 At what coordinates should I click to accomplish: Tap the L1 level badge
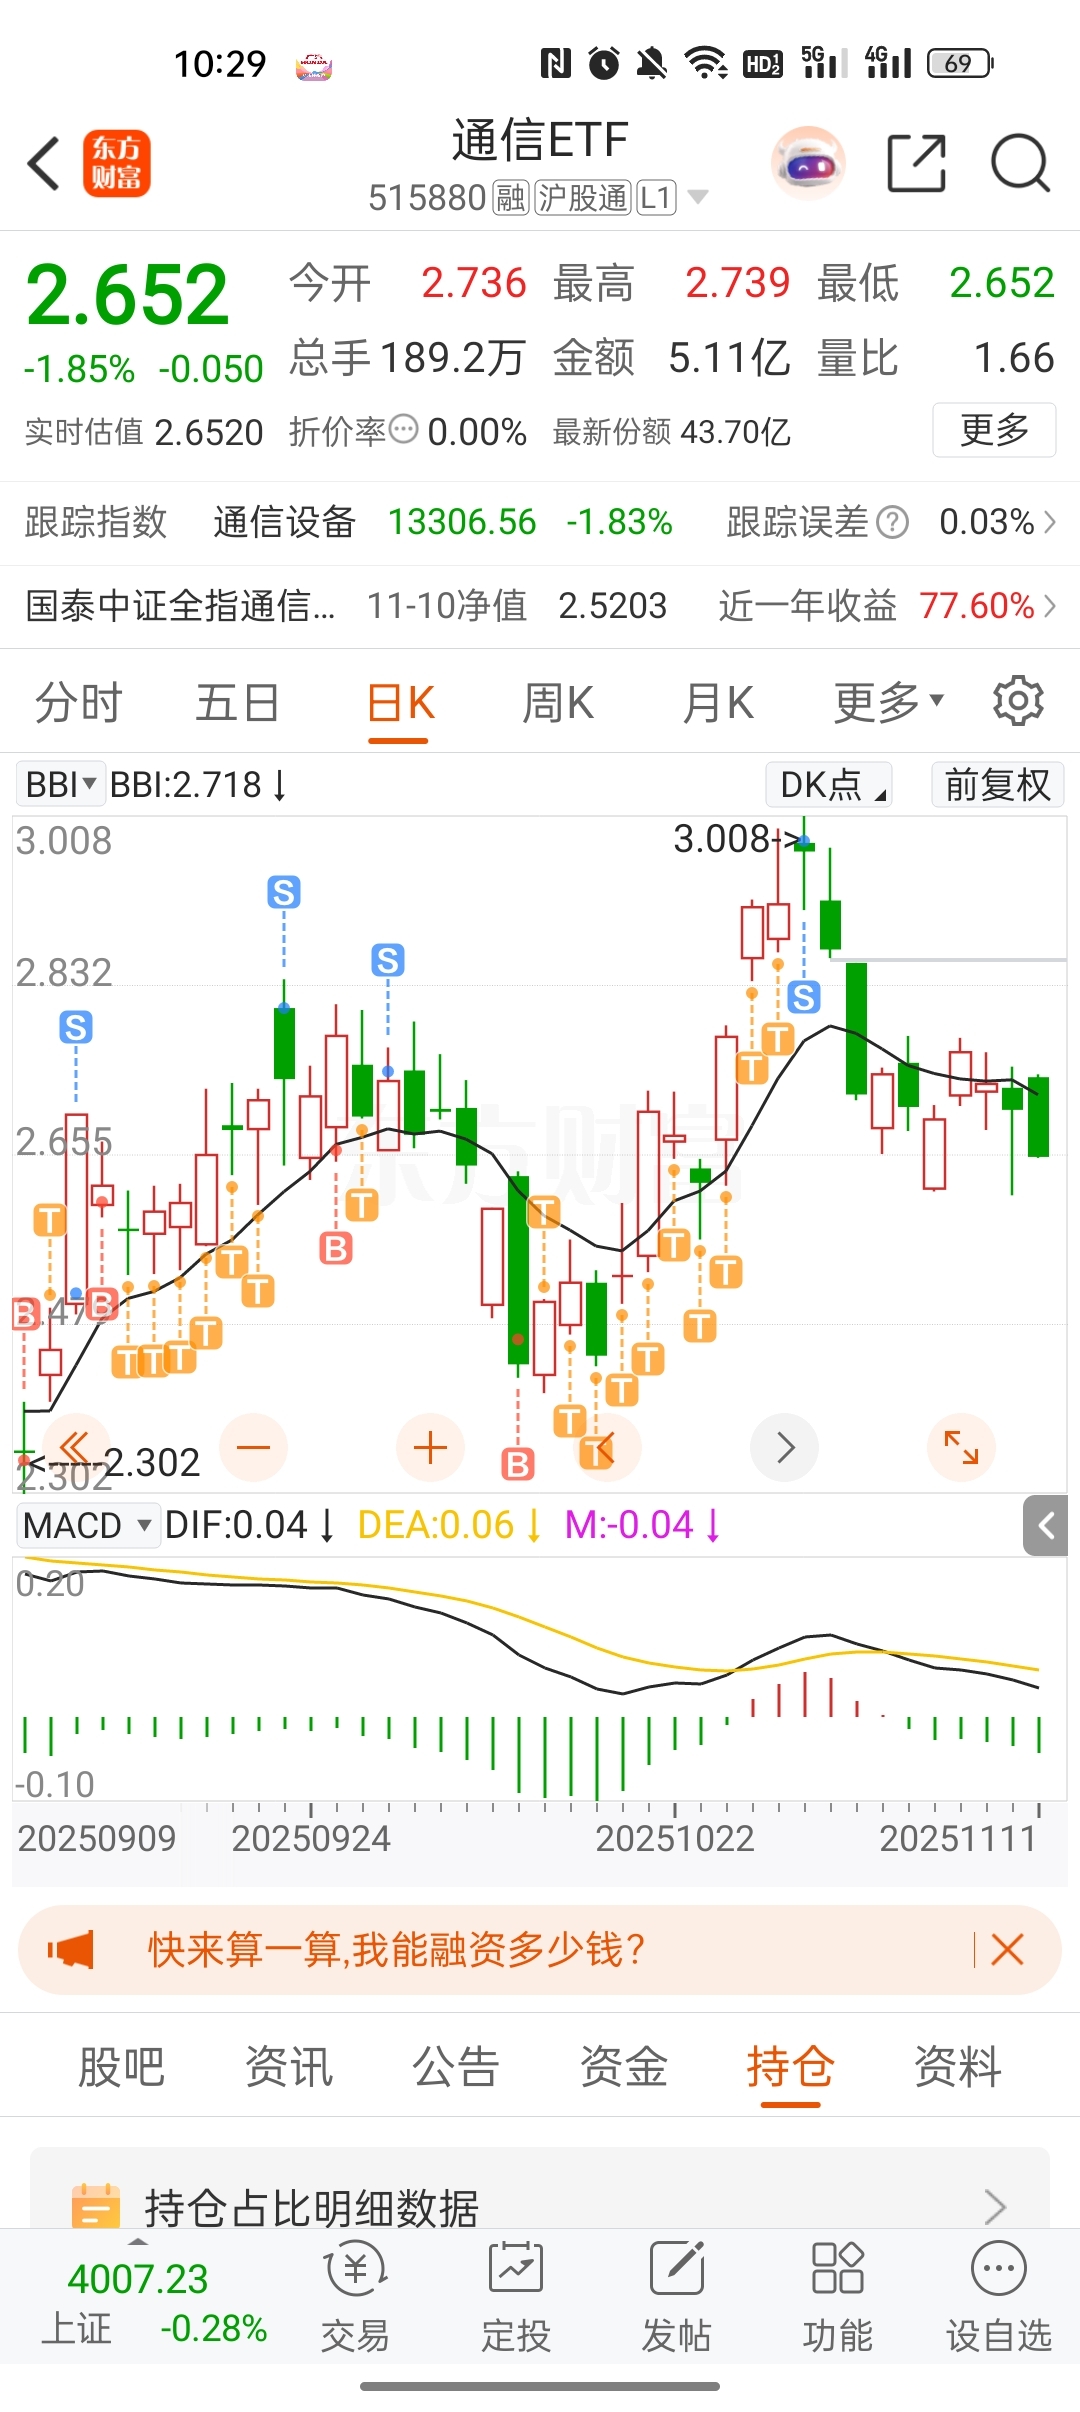657,198
